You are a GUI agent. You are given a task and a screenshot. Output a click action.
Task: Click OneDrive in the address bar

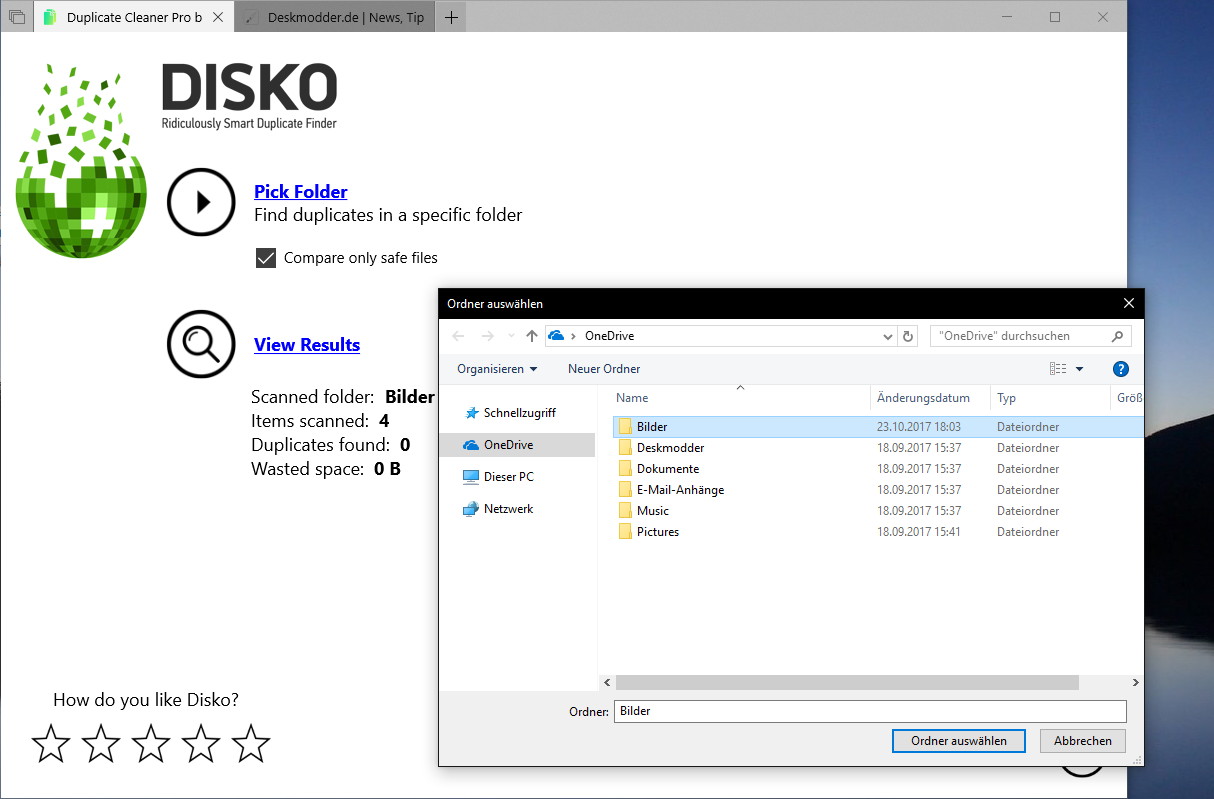click(x=609, y=336)
